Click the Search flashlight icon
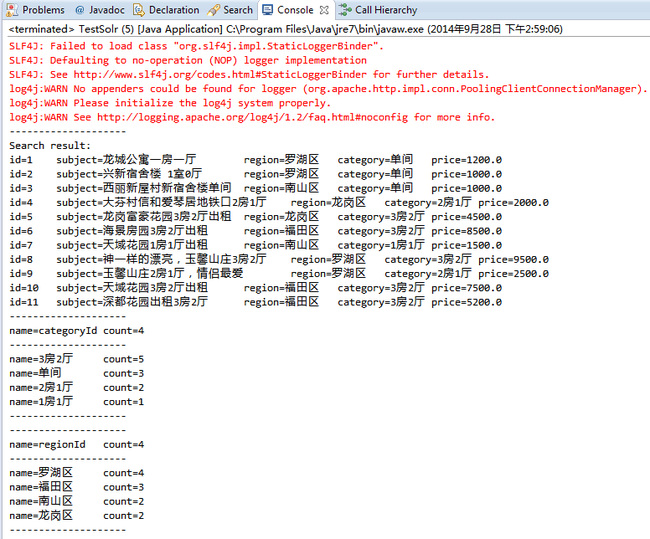Viewport: 650px width, 539px height. point(213,10)
